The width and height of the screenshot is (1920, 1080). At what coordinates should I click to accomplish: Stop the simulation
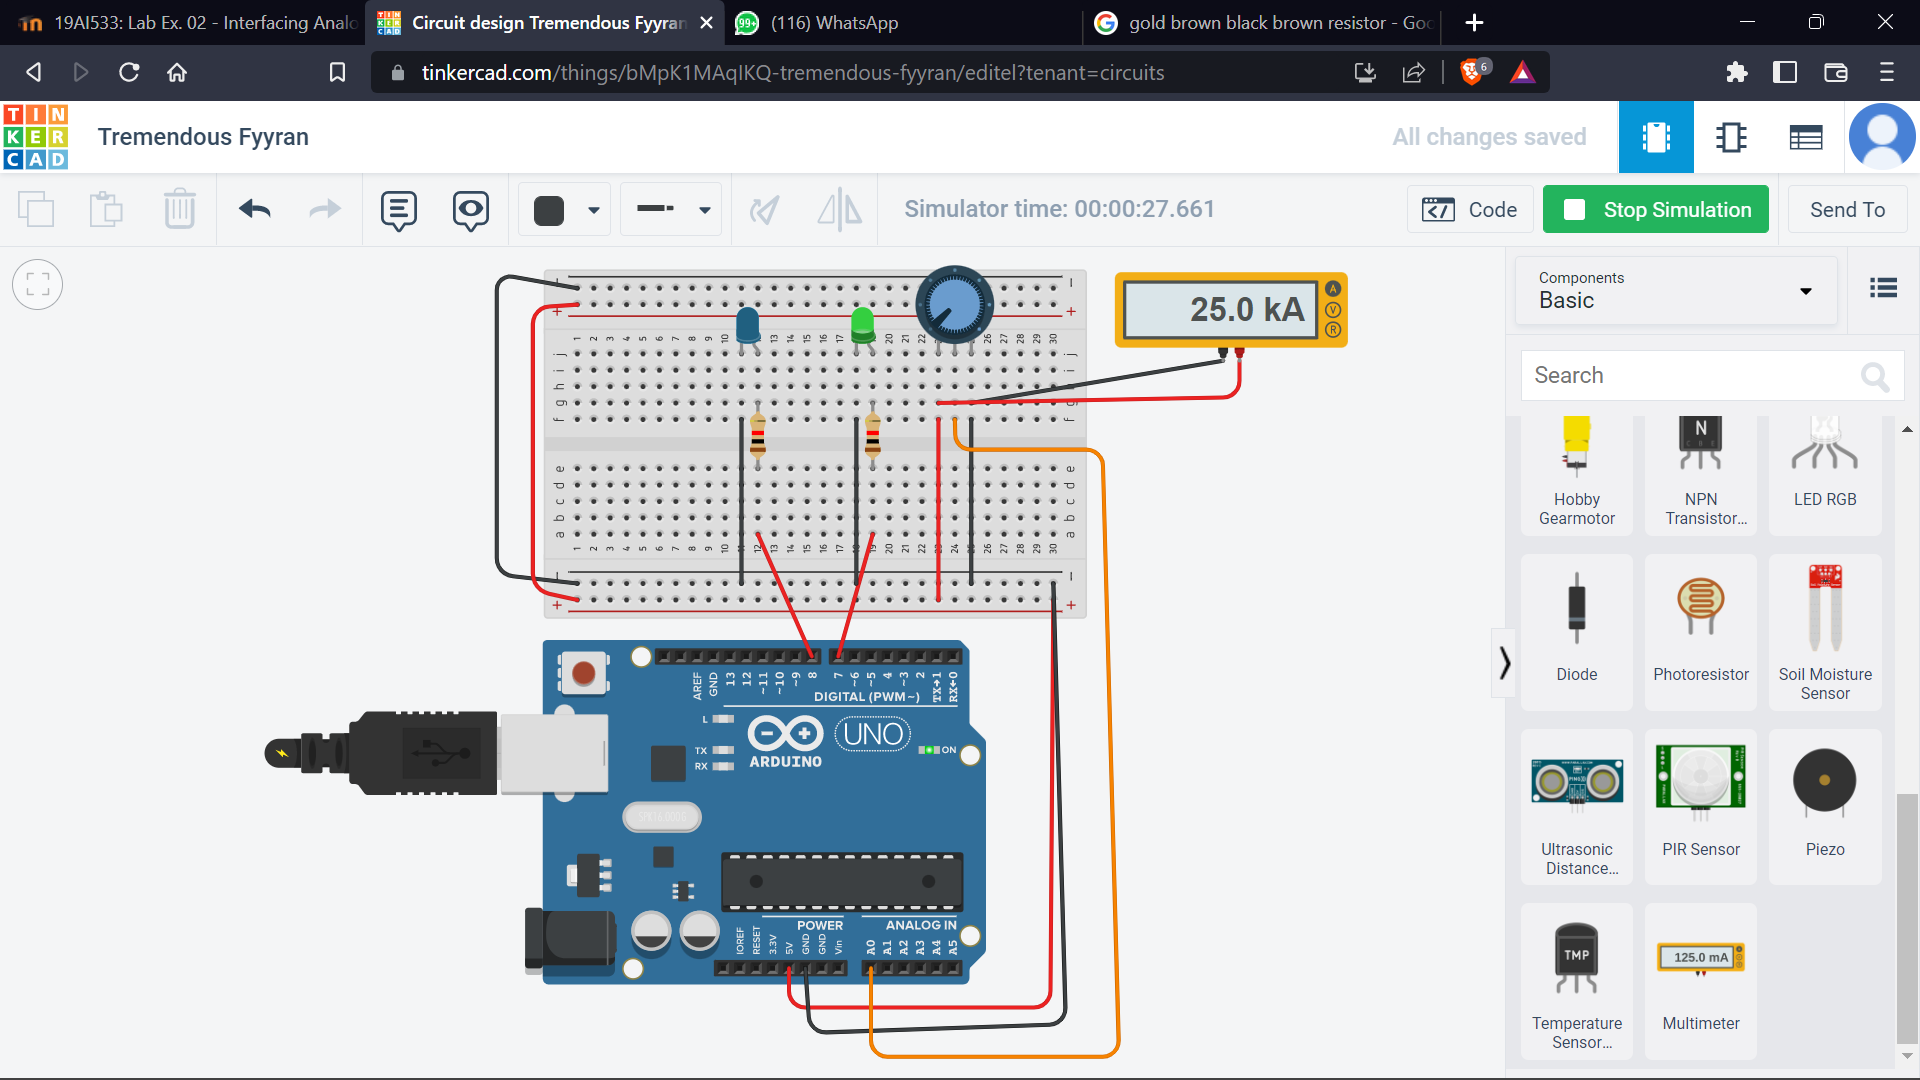tap(1656, 210)
